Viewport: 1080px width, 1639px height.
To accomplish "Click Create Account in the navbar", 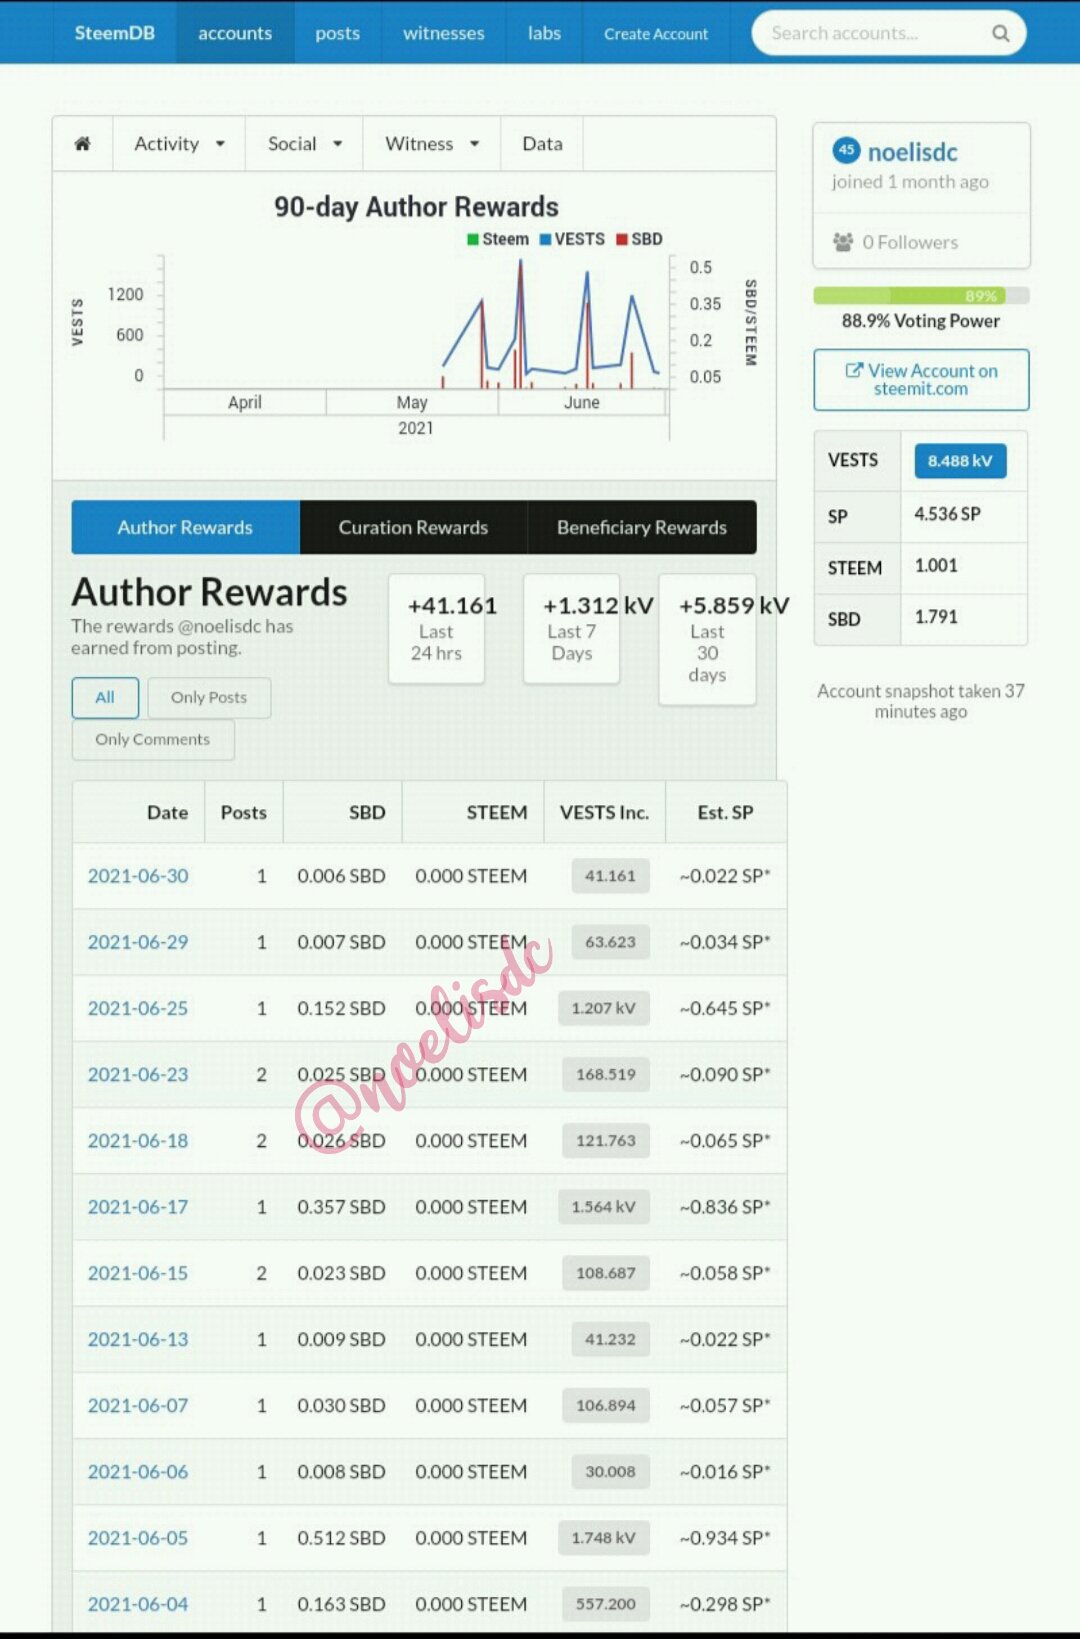I will (x=656, y=34).
